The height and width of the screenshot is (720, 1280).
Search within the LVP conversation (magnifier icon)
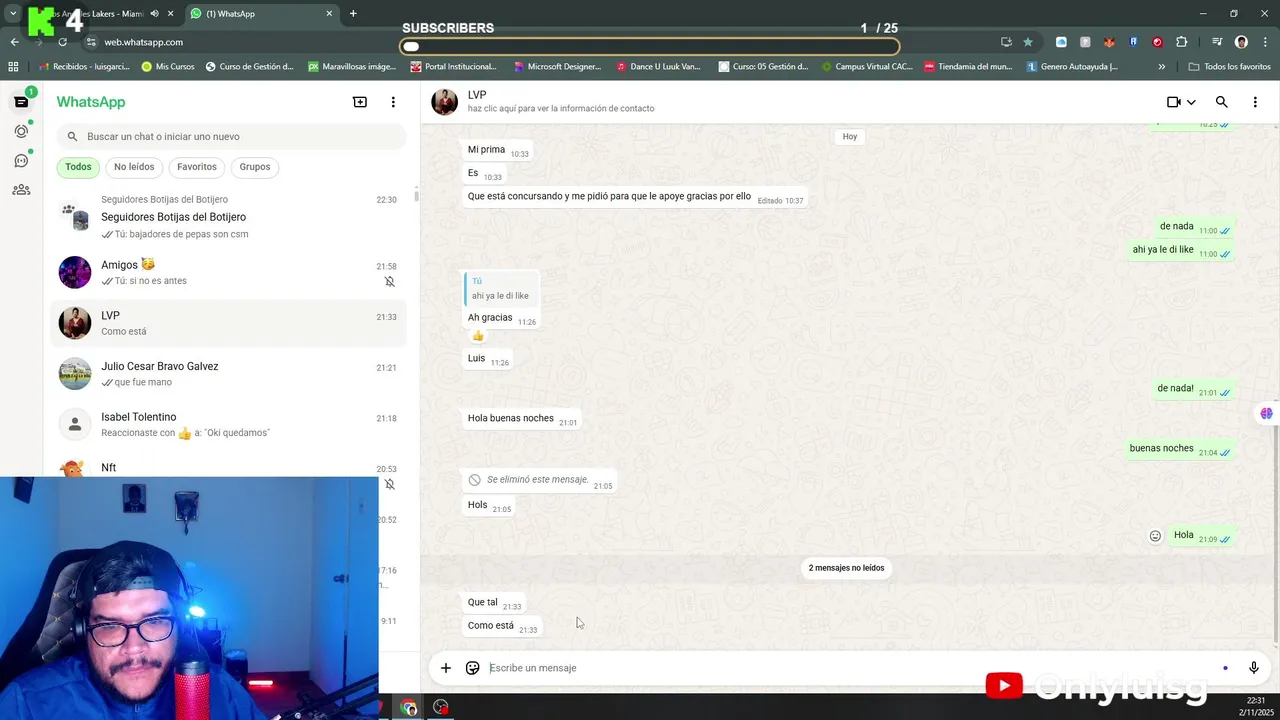pos(1221,102)
